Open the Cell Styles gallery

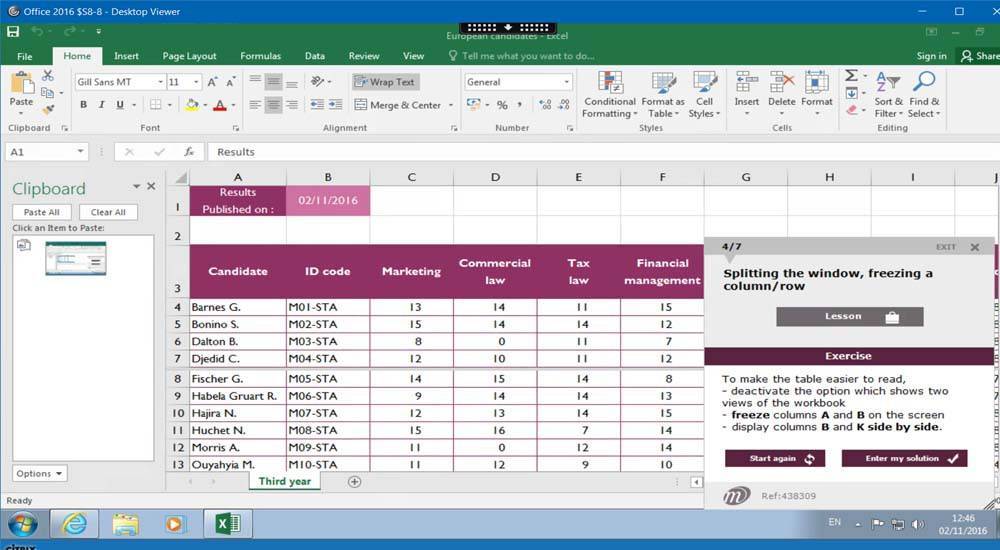[x=704, y=95]
